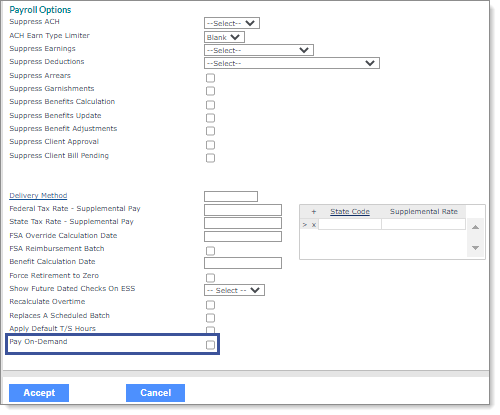The height and width of the screenshot is (415, 500).
Task: Focus Federal Tax Rate Supplemental Pay field
Action: coord(243,210)
